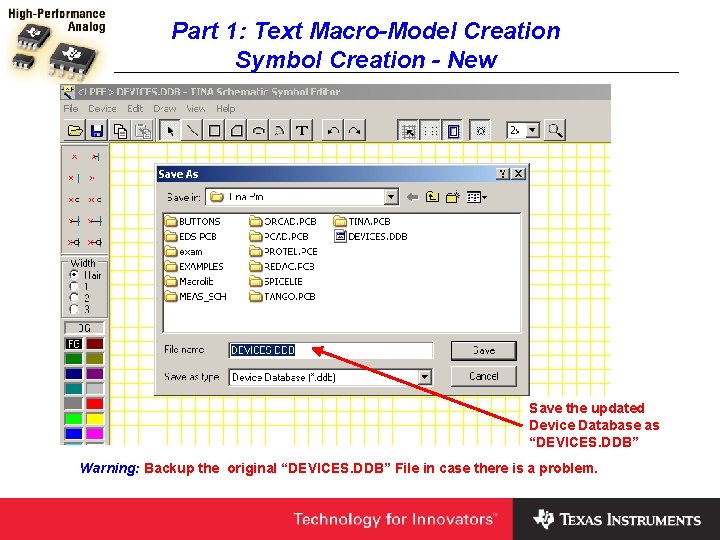Click the blue floppy Save toolbar icon
720x540 pixels.
[x=96, y=131]
